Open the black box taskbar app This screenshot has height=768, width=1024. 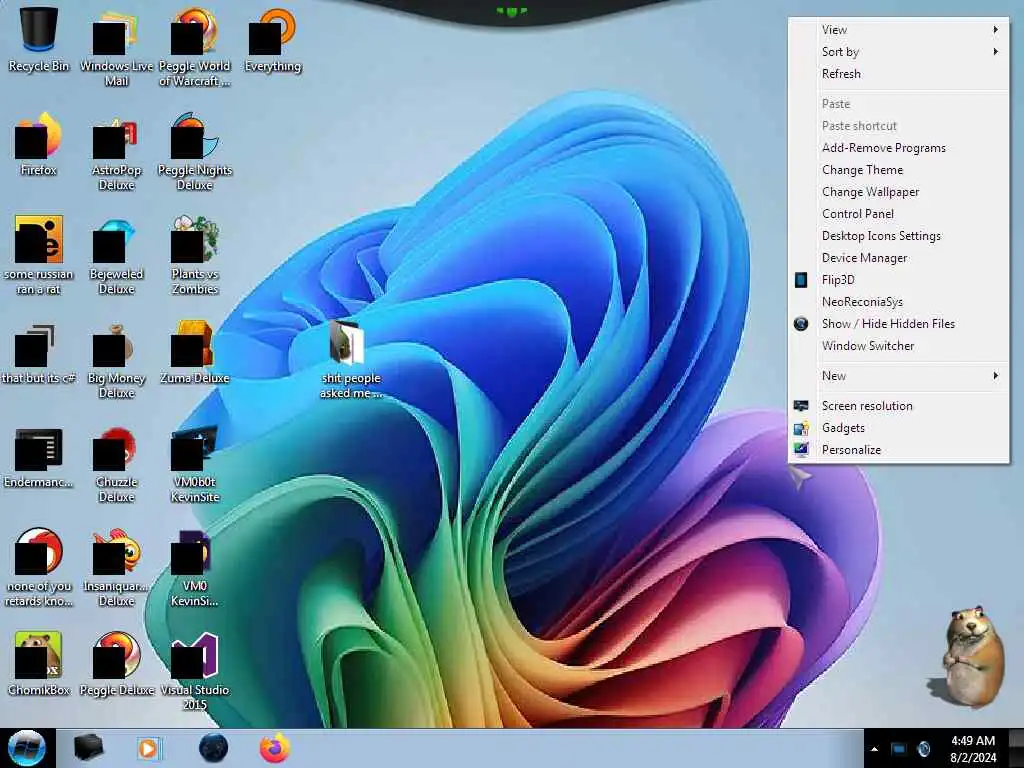coord(88,748)
